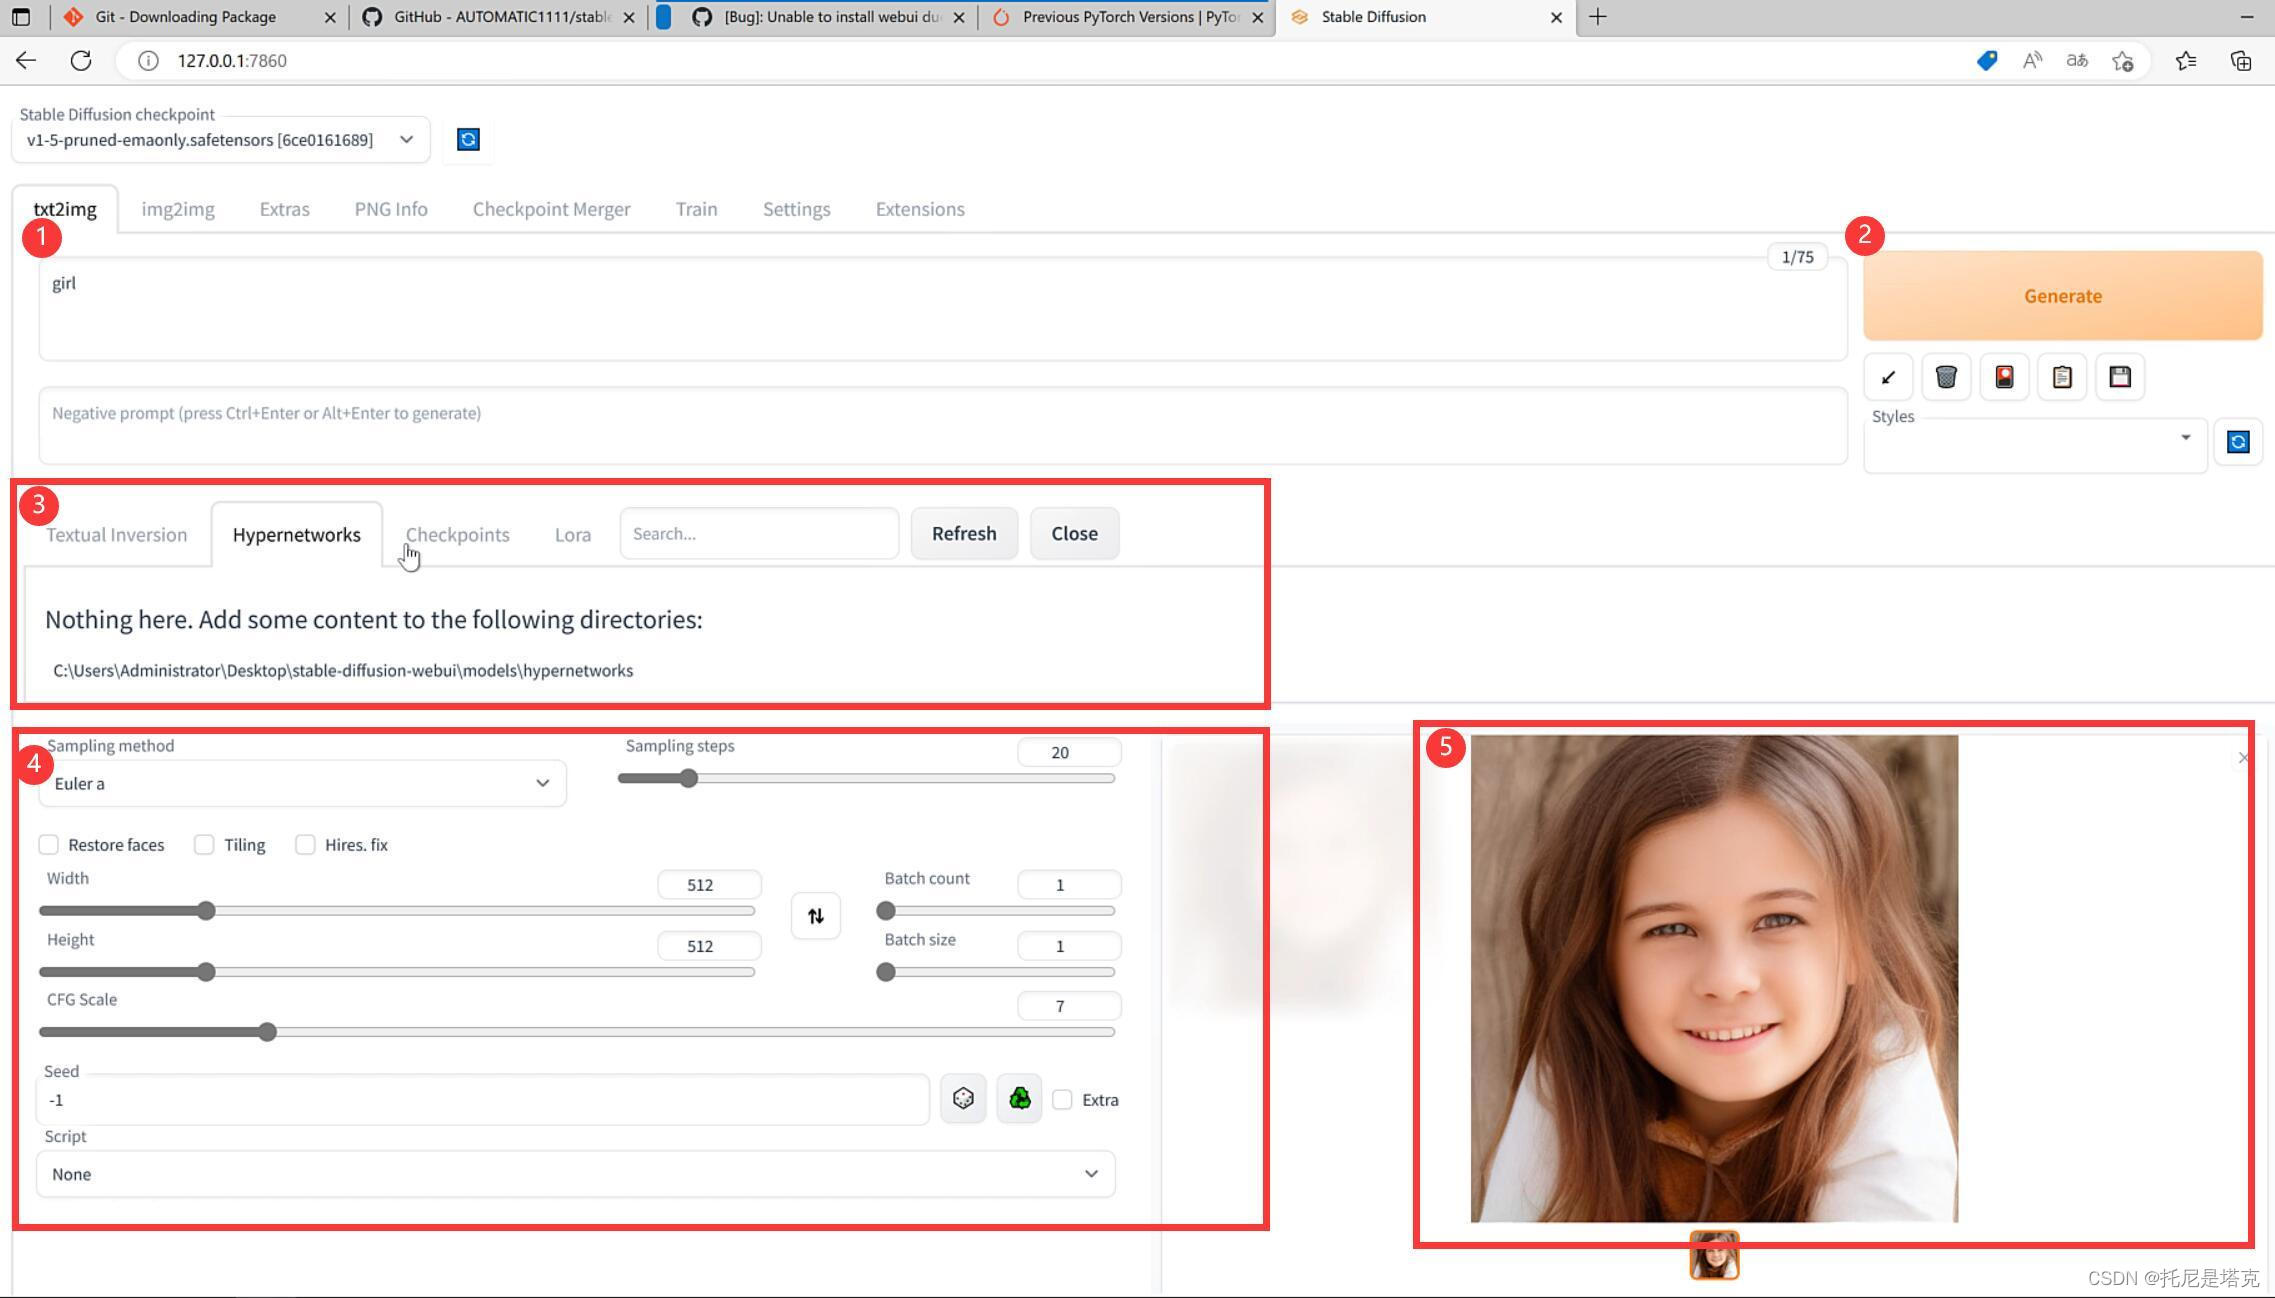This screenshot has height=1298, width=2275.
Task: Refresh the Stable Diffusion checkpoint list icon
Action: pos(468,139)
